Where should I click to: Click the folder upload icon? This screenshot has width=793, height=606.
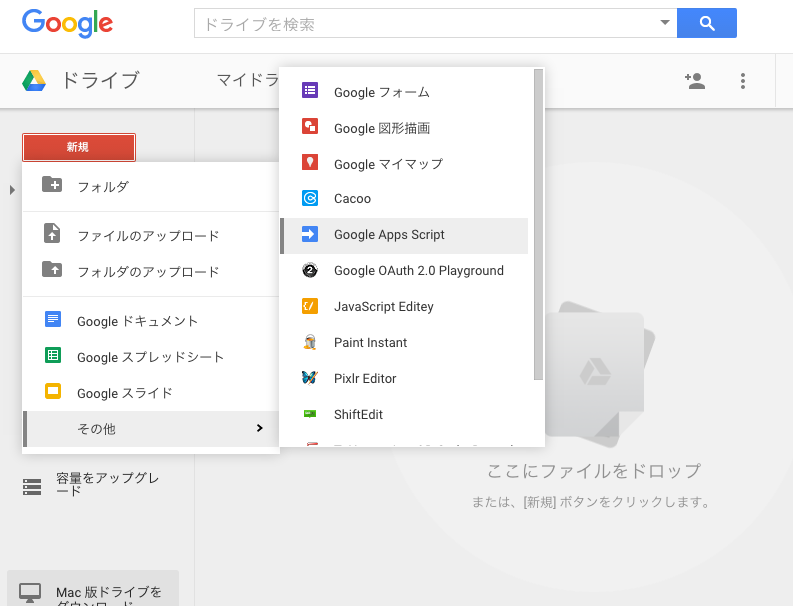[x=52, y=270]
